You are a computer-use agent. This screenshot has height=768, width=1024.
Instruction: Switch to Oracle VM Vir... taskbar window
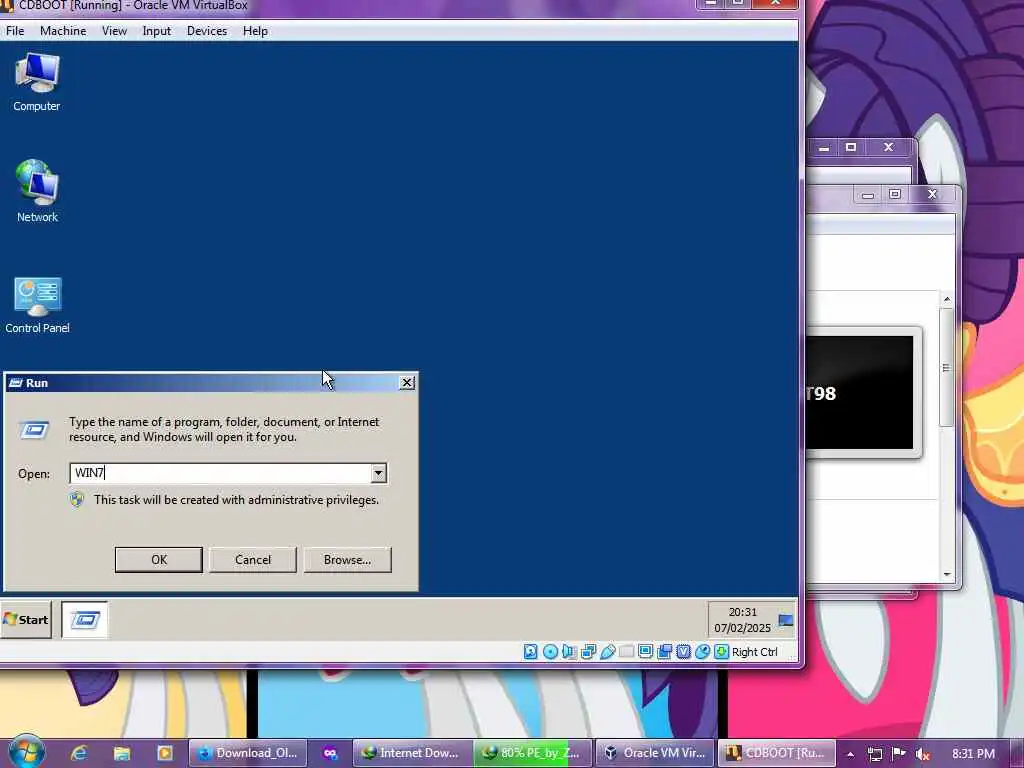654,753
